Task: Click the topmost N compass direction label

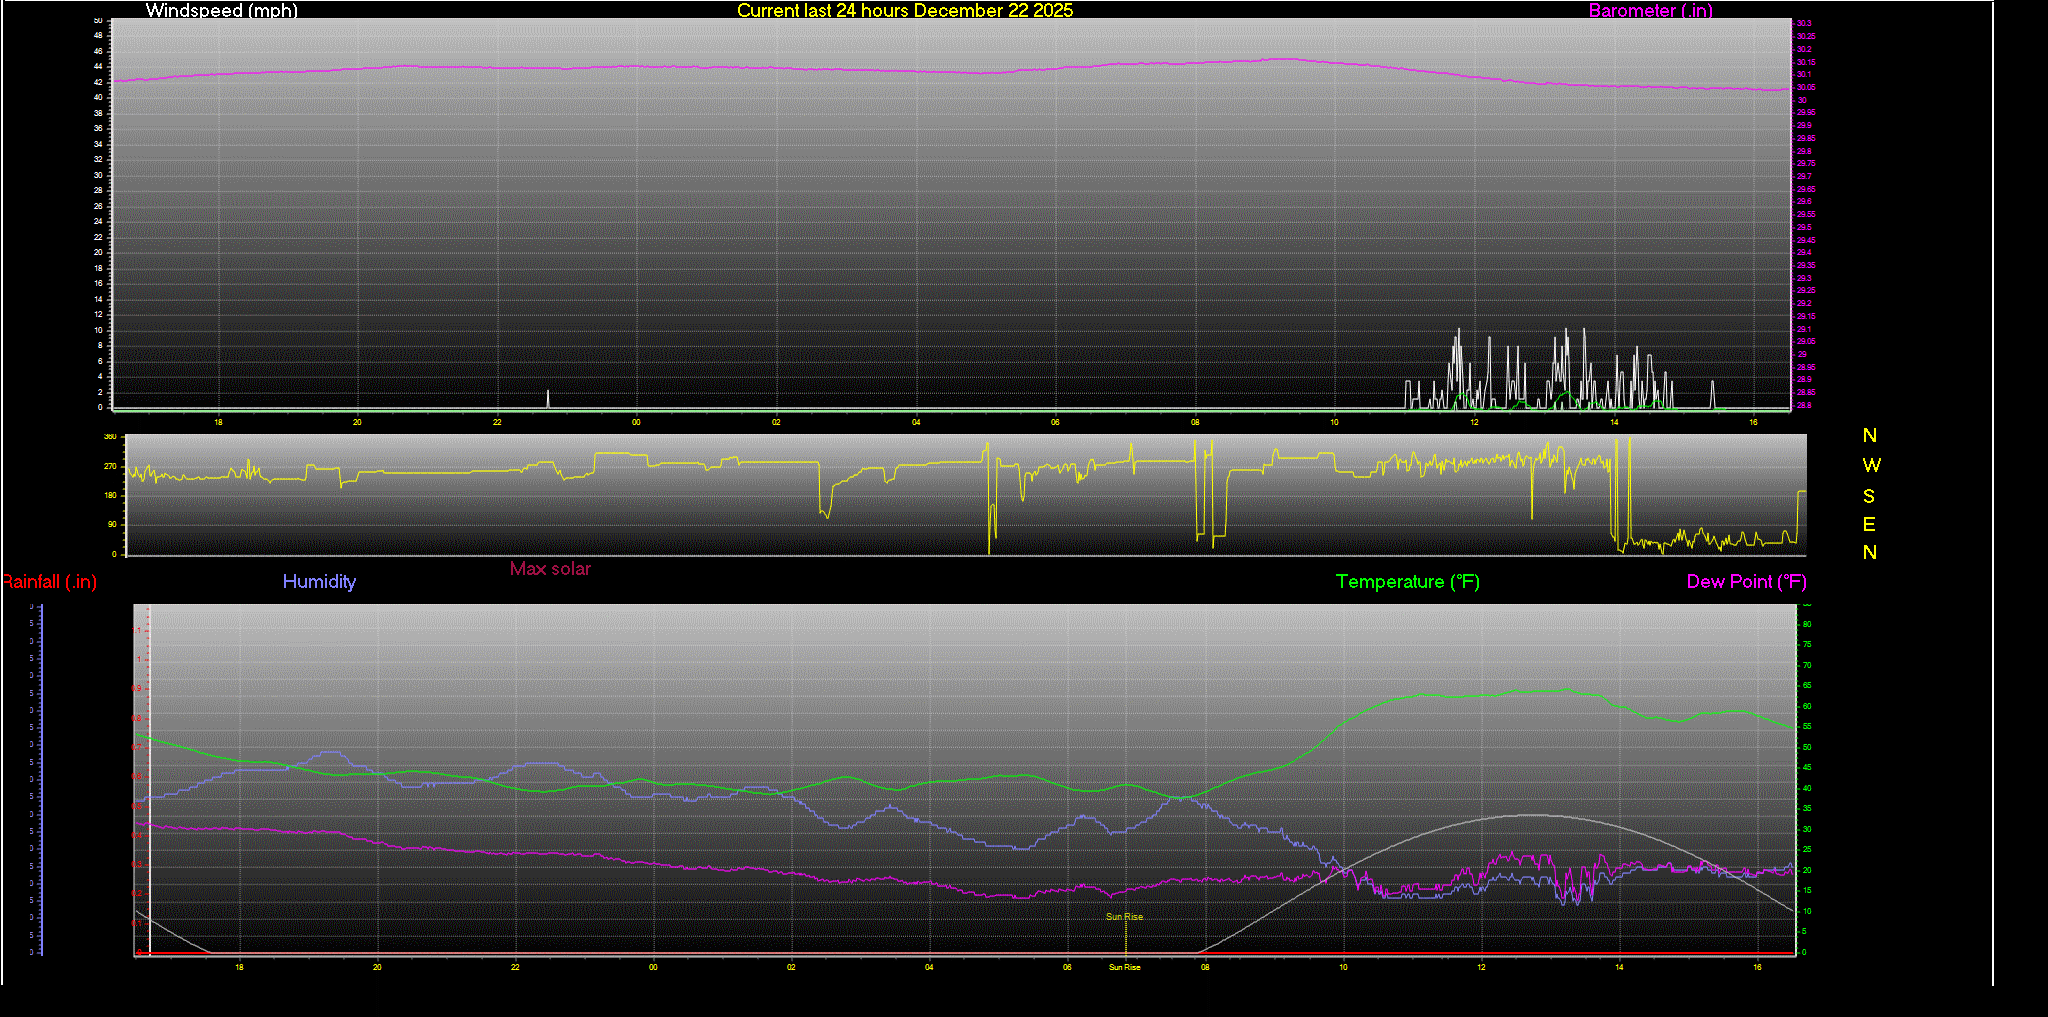Action: (1870, 436)
